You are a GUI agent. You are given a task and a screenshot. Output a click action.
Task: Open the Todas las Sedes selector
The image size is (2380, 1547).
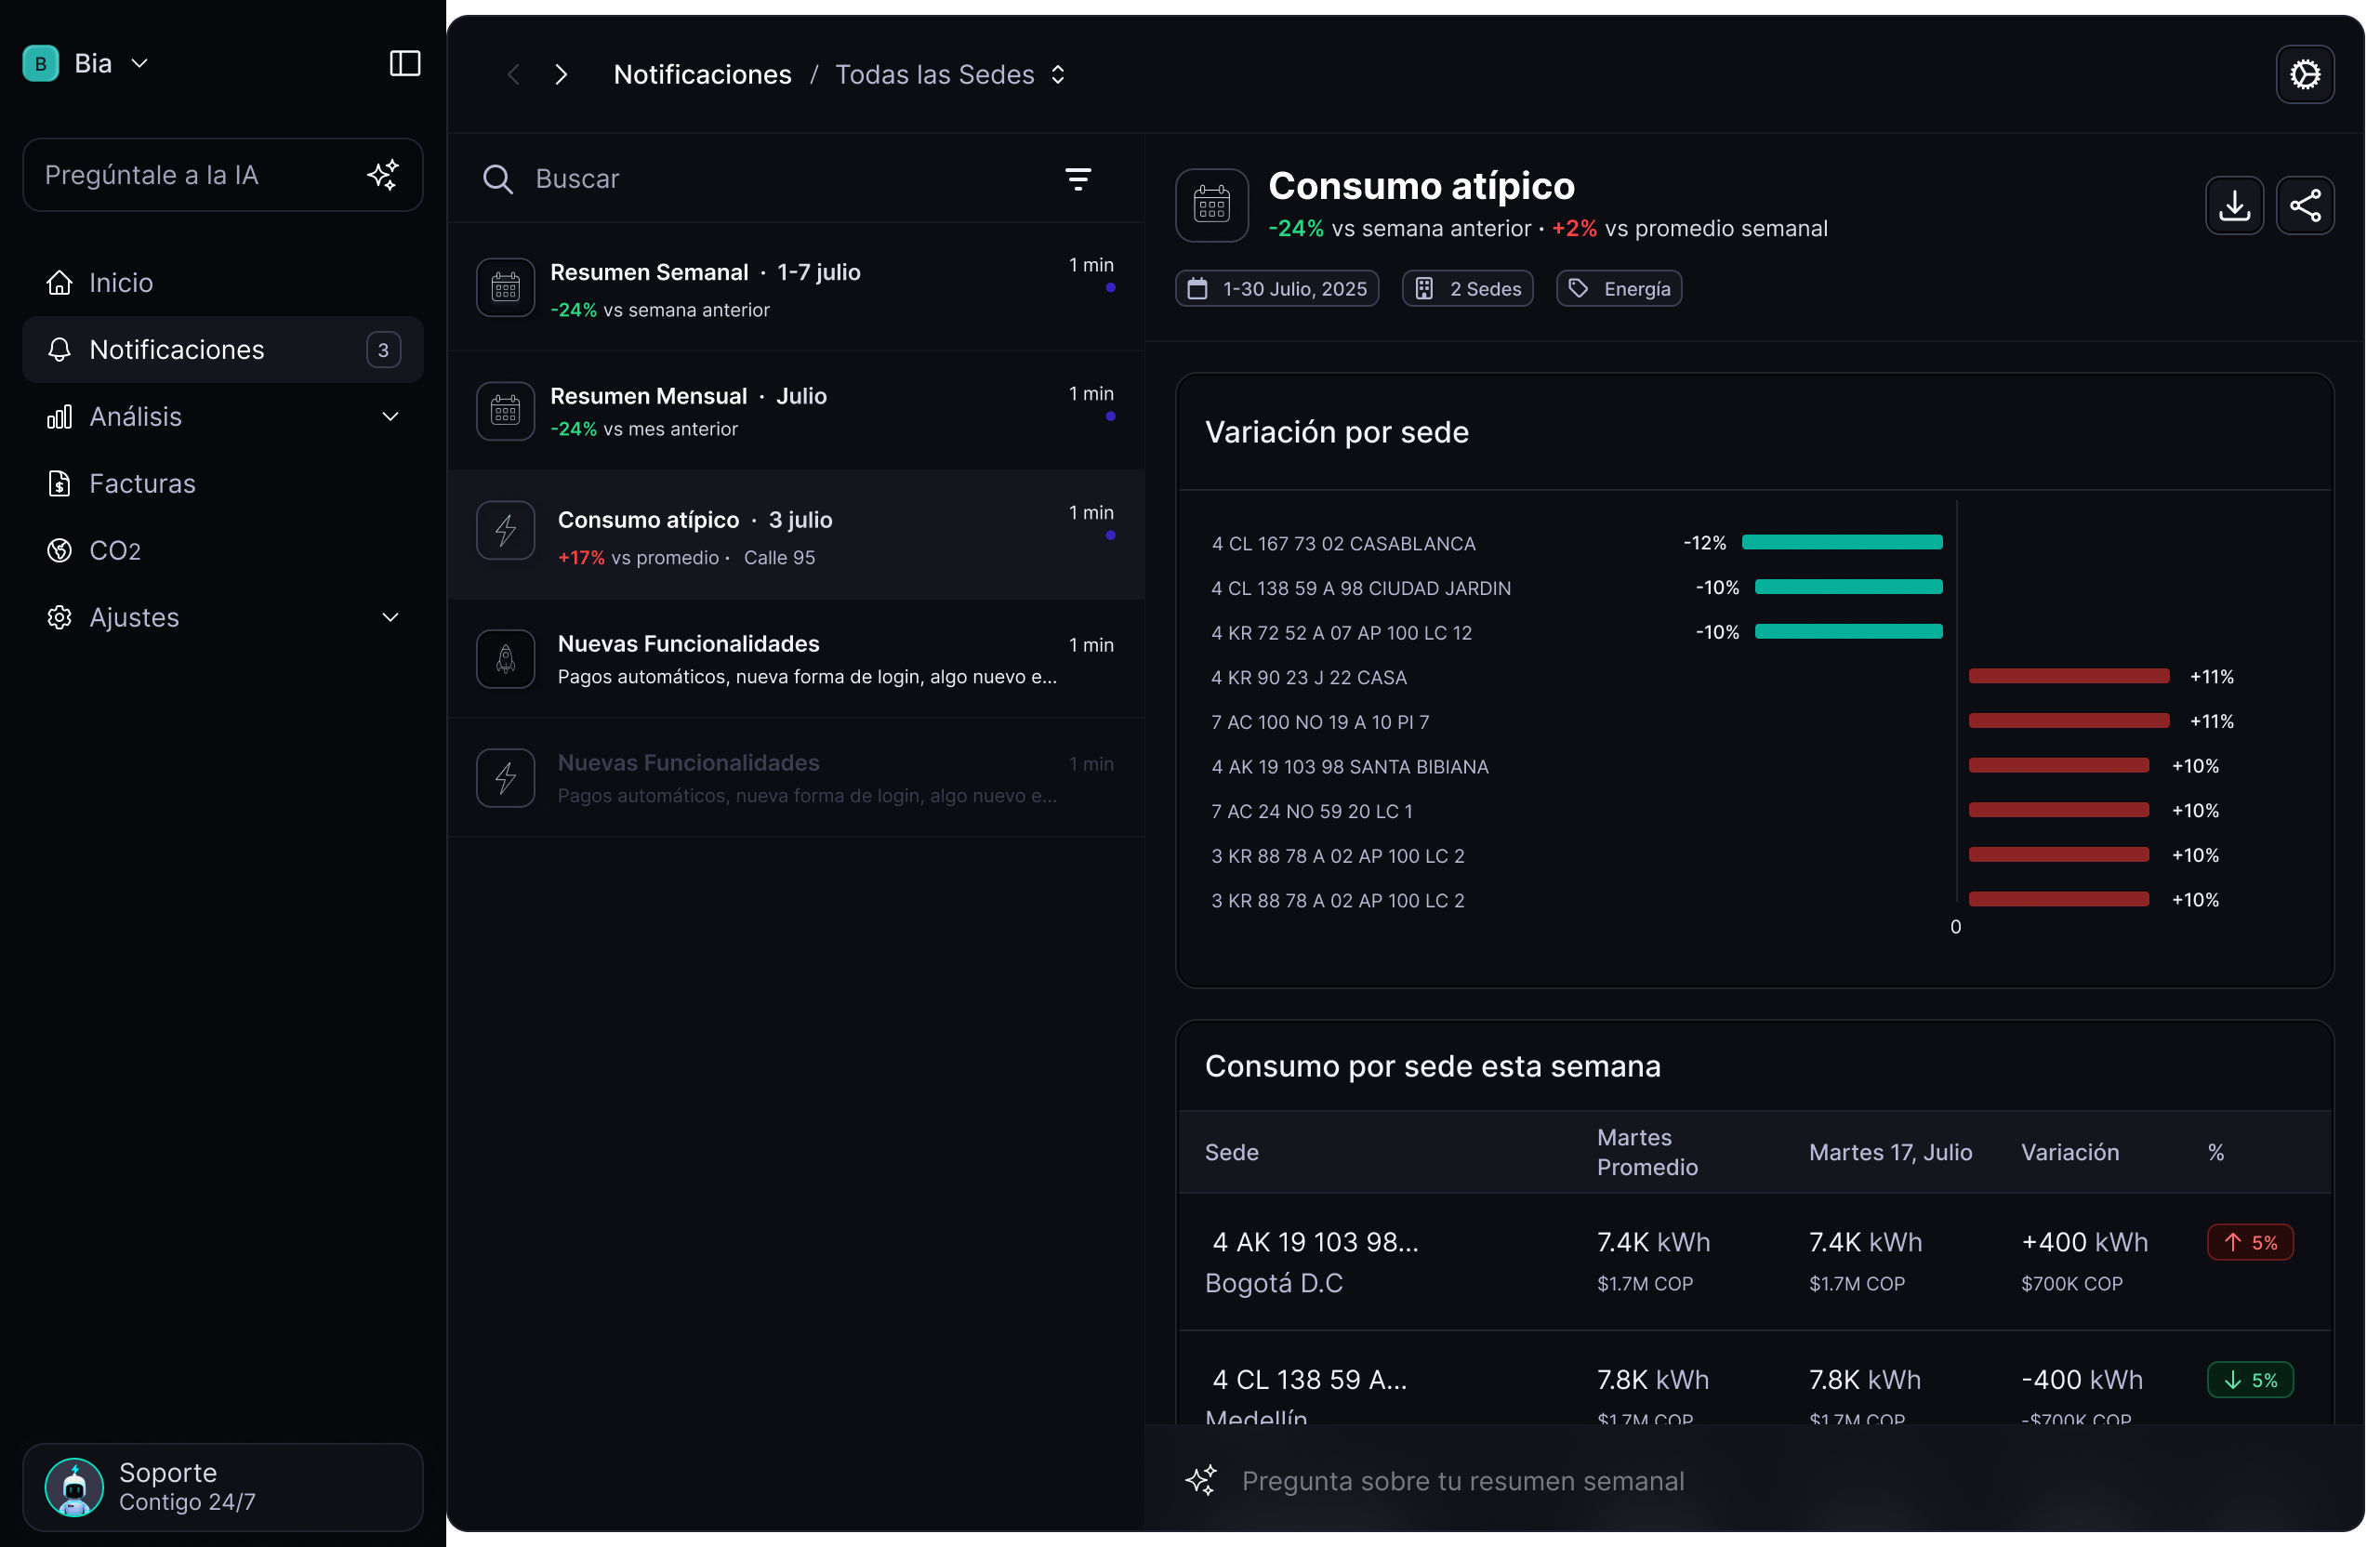tap(950, 75)
